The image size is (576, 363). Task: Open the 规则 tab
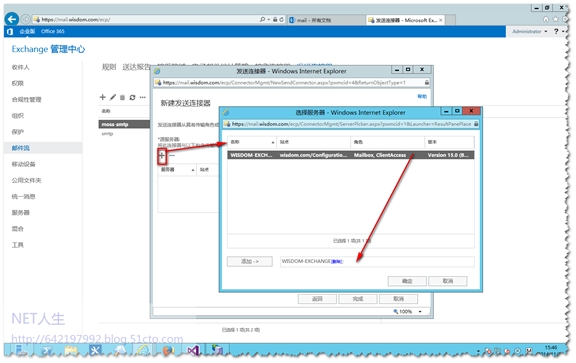[109, 67]
